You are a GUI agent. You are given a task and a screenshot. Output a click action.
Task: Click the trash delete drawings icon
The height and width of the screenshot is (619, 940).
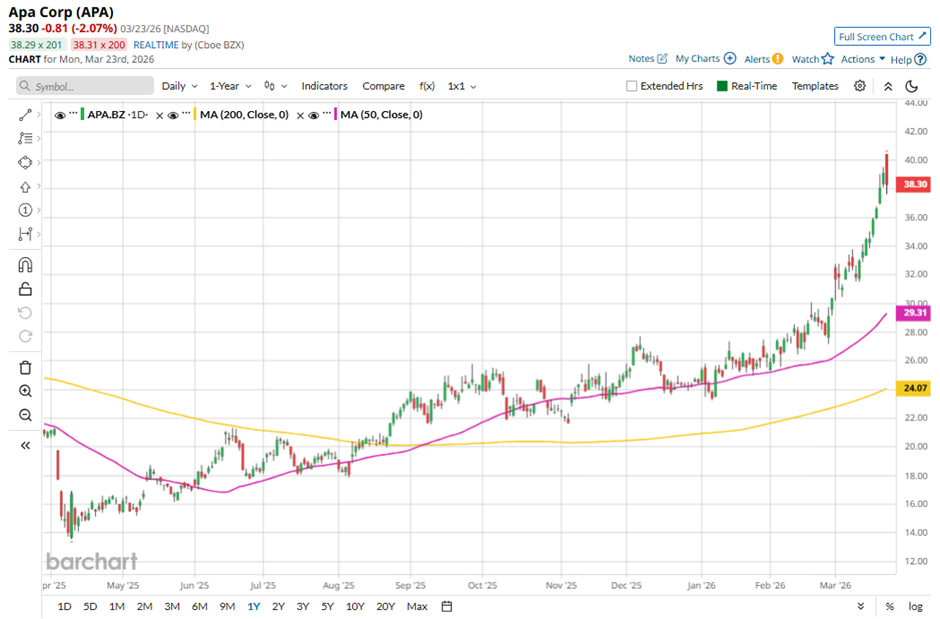pyautogui.click(x=25, y=367)
